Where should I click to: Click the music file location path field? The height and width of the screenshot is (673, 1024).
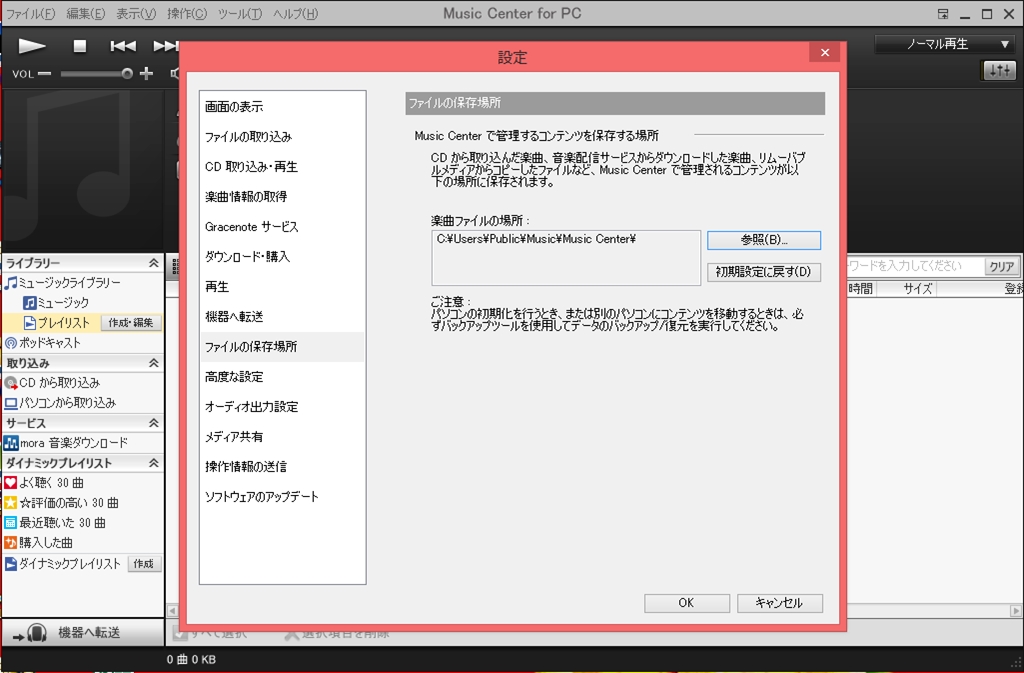tap(566, 257)
